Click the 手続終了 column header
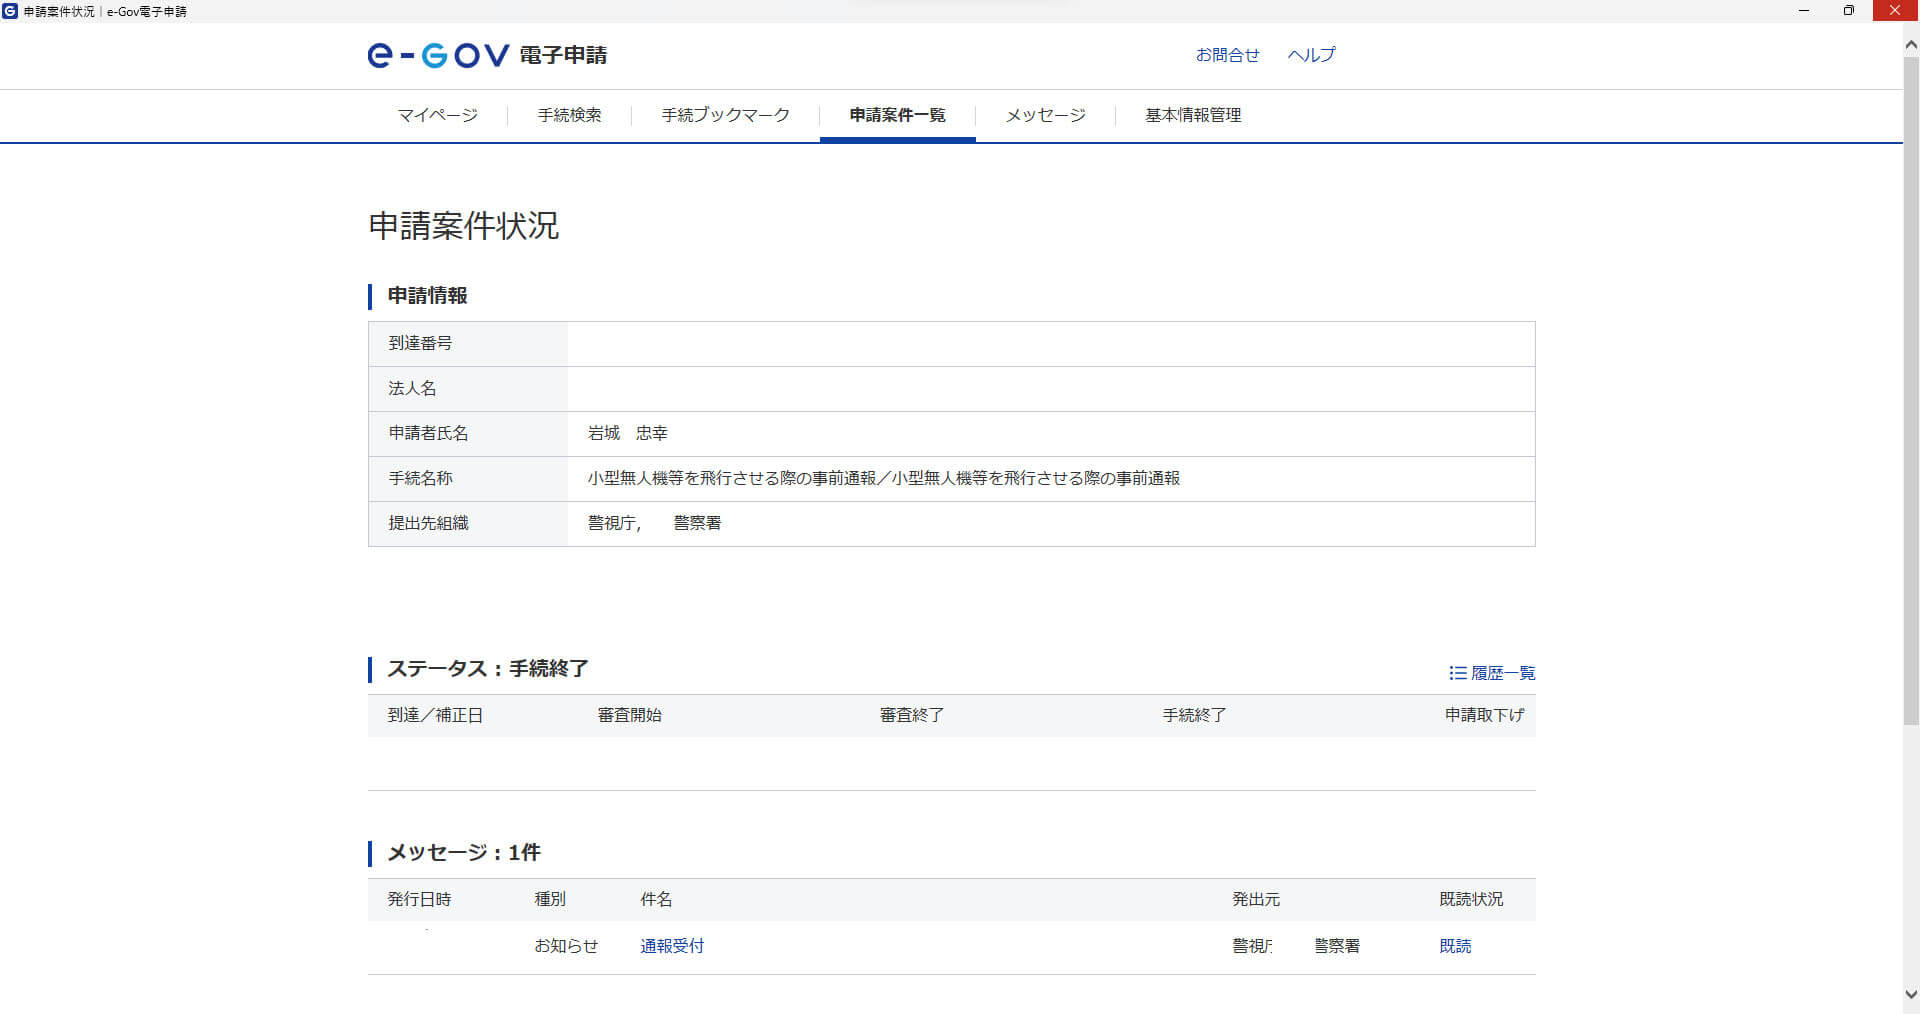 (1194, 715)
